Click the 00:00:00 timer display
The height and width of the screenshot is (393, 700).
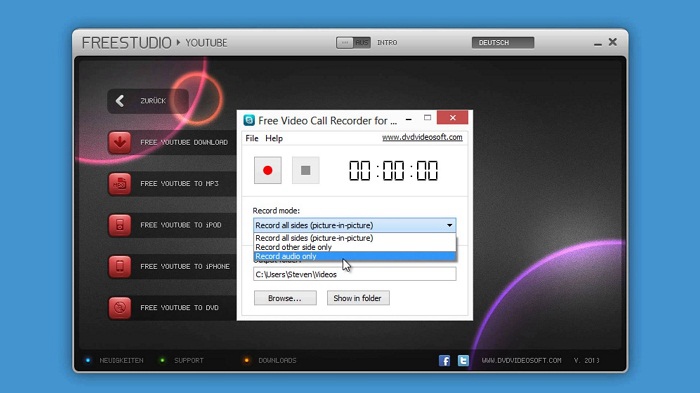coord(393,171)
